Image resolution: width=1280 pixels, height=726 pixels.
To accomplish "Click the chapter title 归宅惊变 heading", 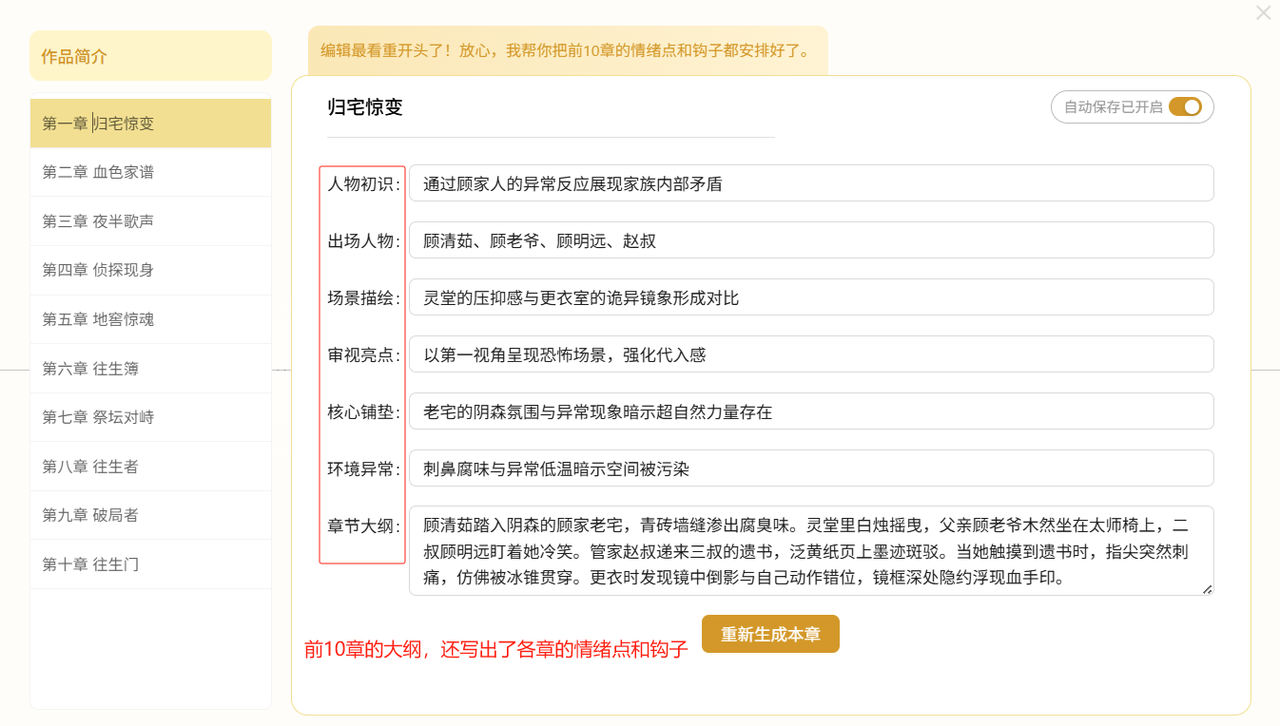I will pos(365,107).
